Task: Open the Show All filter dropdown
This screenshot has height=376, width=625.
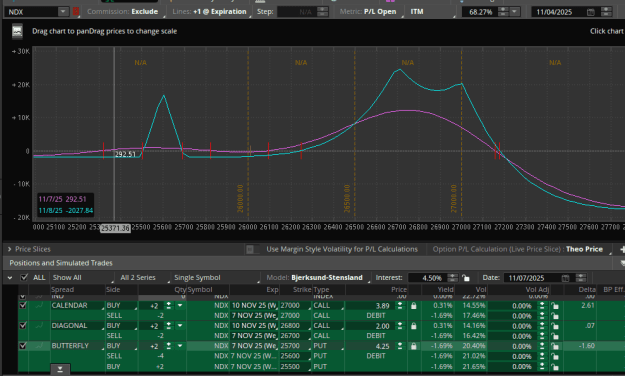Action: pos(83,278)
